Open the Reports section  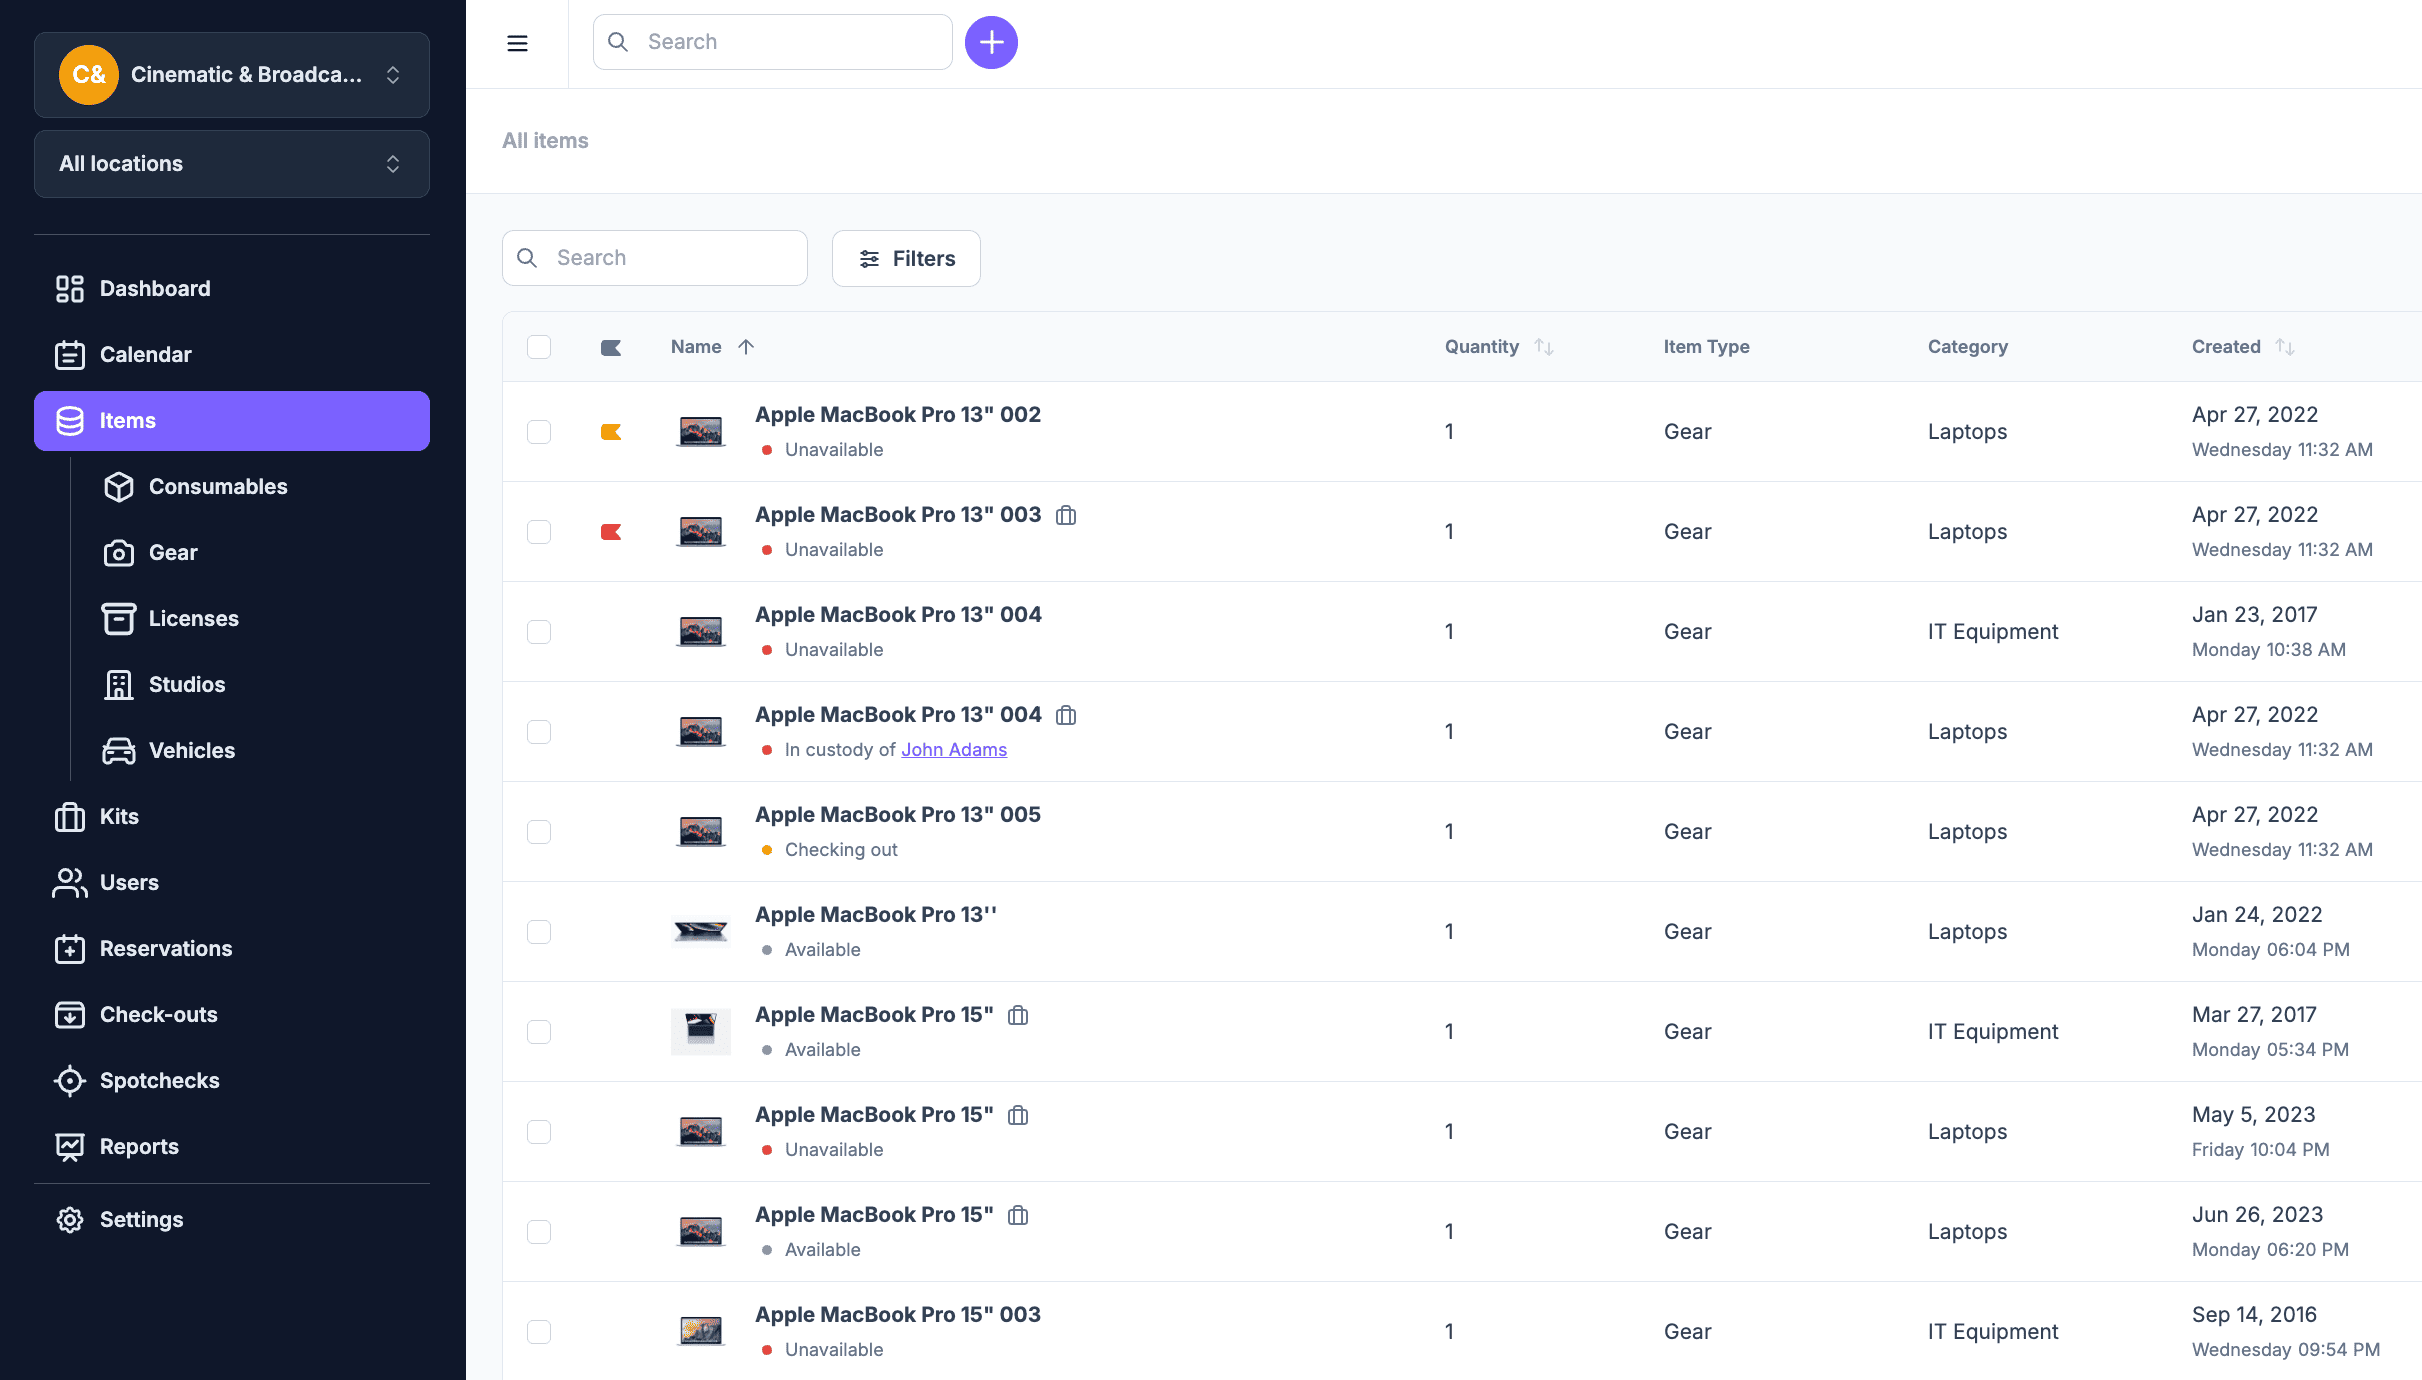(x=232, y=1147)
